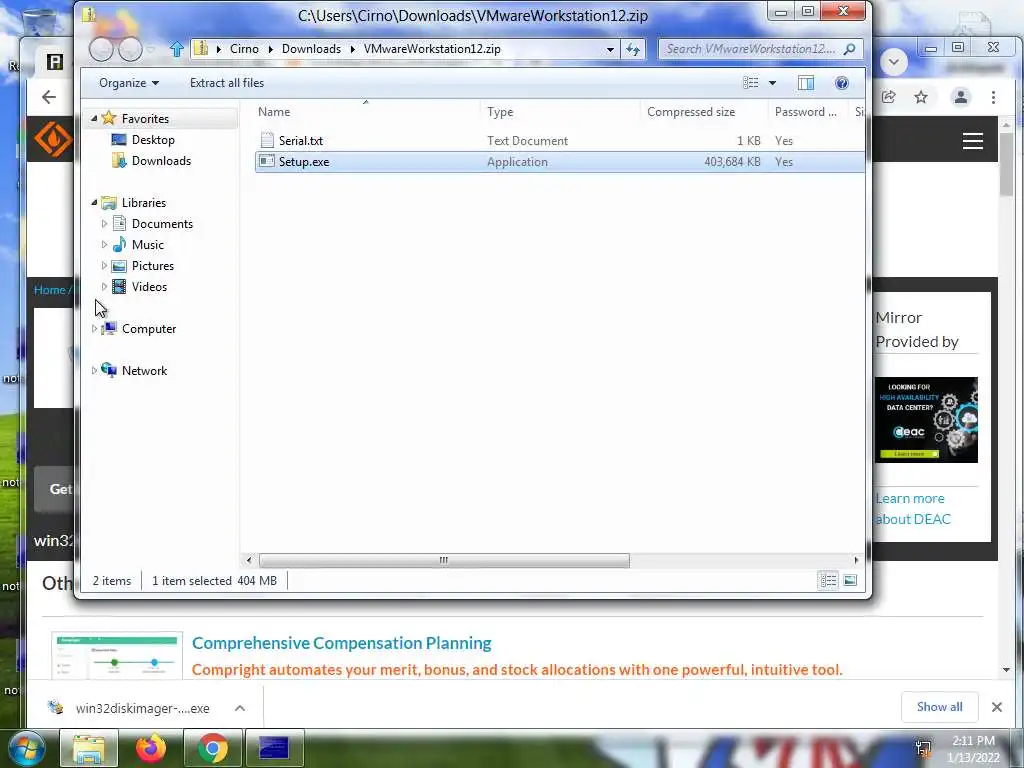Open Chrome profile avatar icon
1024x768 pixels.
(961, 97)
